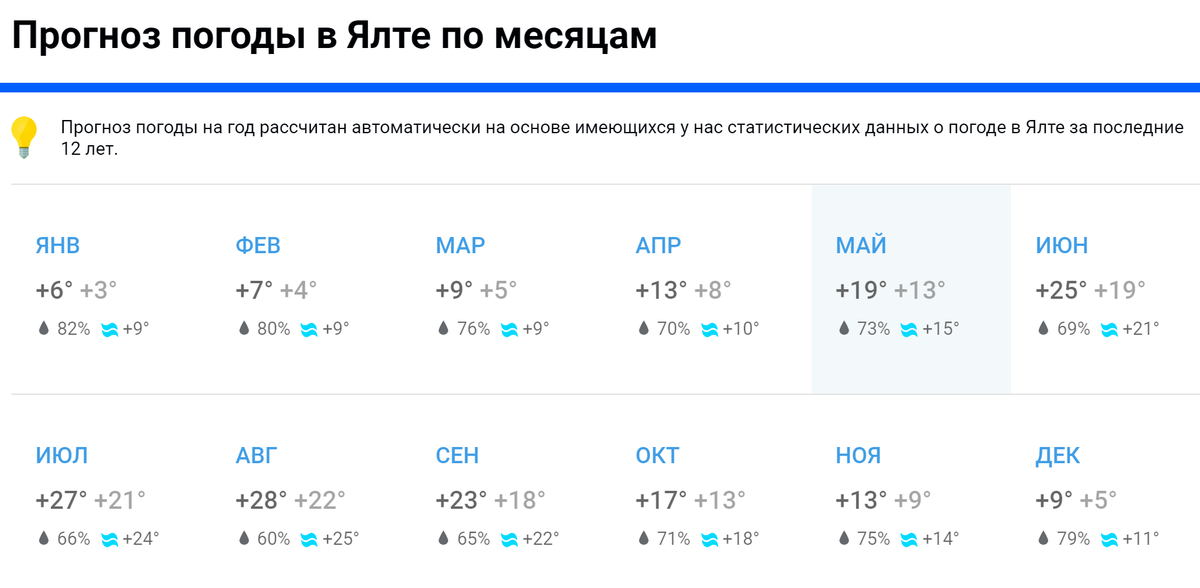Click the humidity drop icon for April

[642, 327]
